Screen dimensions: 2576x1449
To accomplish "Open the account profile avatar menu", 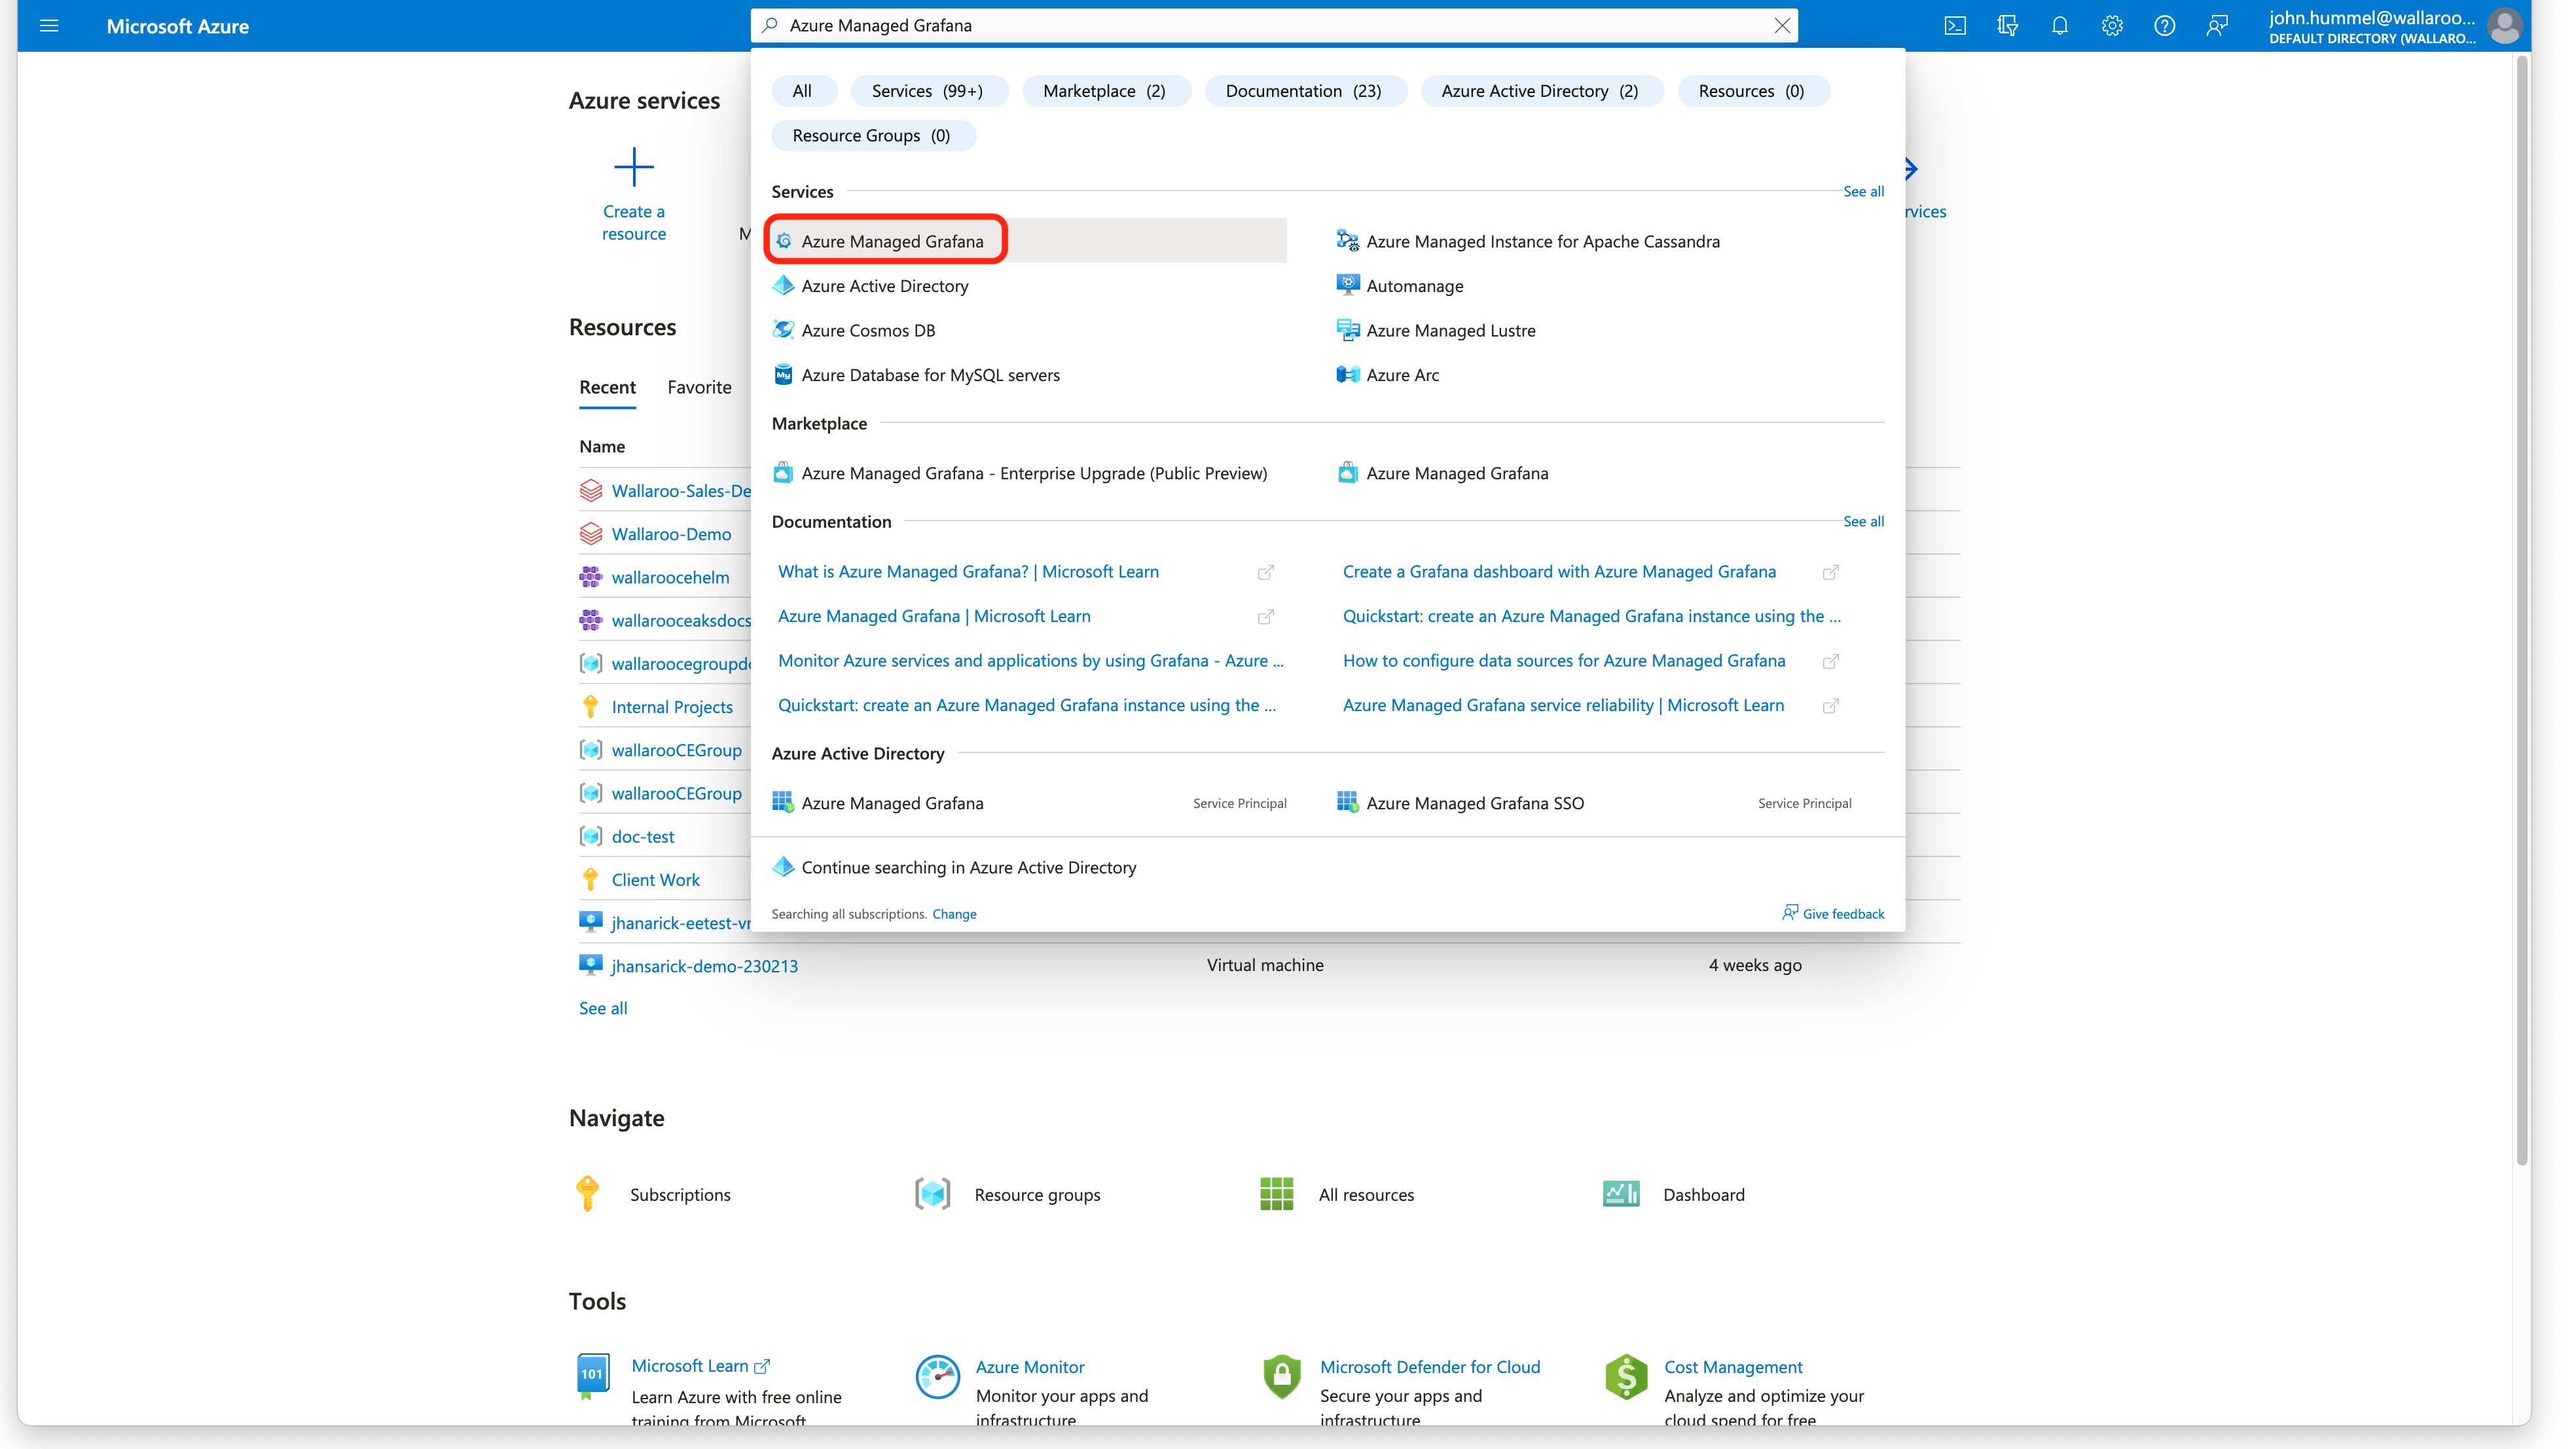I will tap(2504, 26).
